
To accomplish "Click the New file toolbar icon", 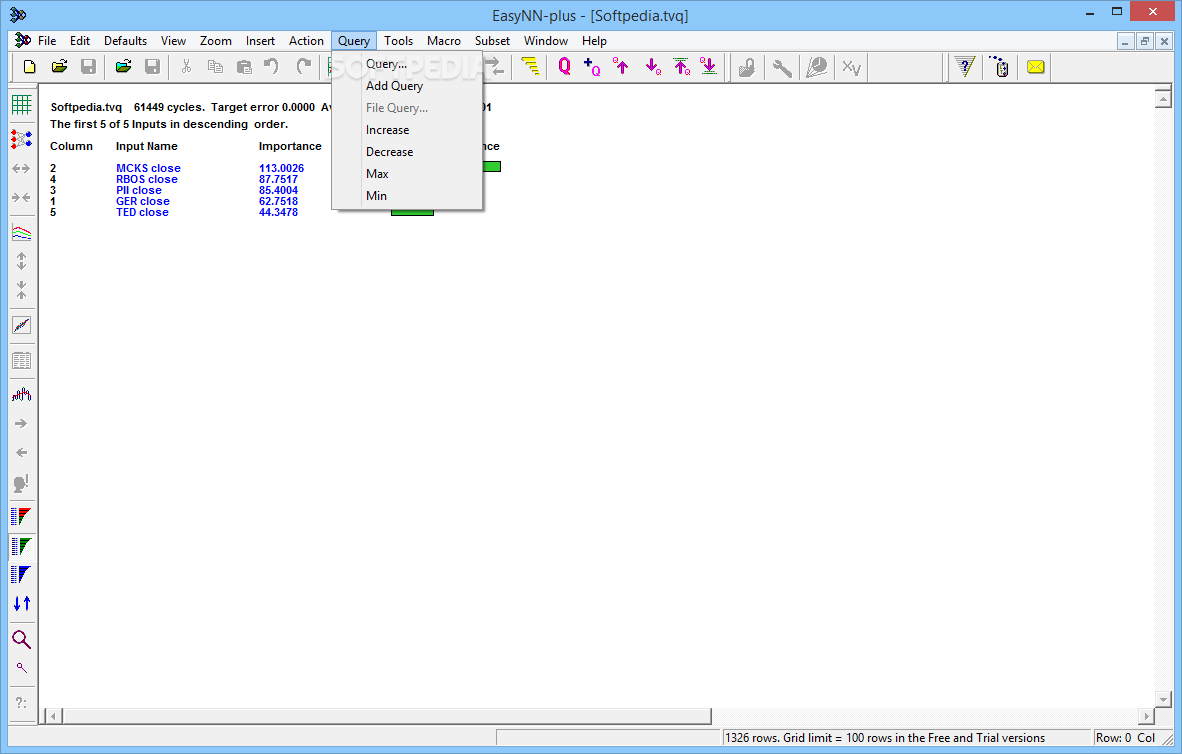I will pyautogui.click(x=29, y=67).
